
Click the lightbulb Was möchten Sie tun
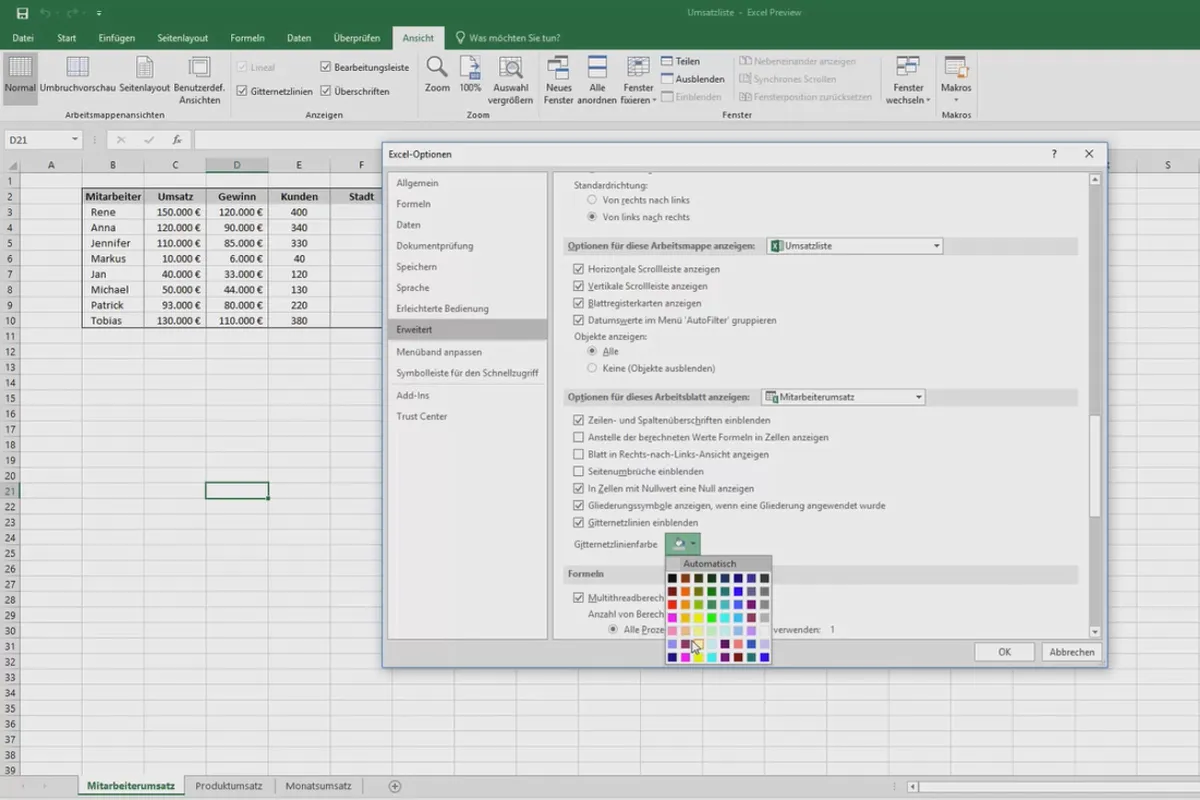460,38
